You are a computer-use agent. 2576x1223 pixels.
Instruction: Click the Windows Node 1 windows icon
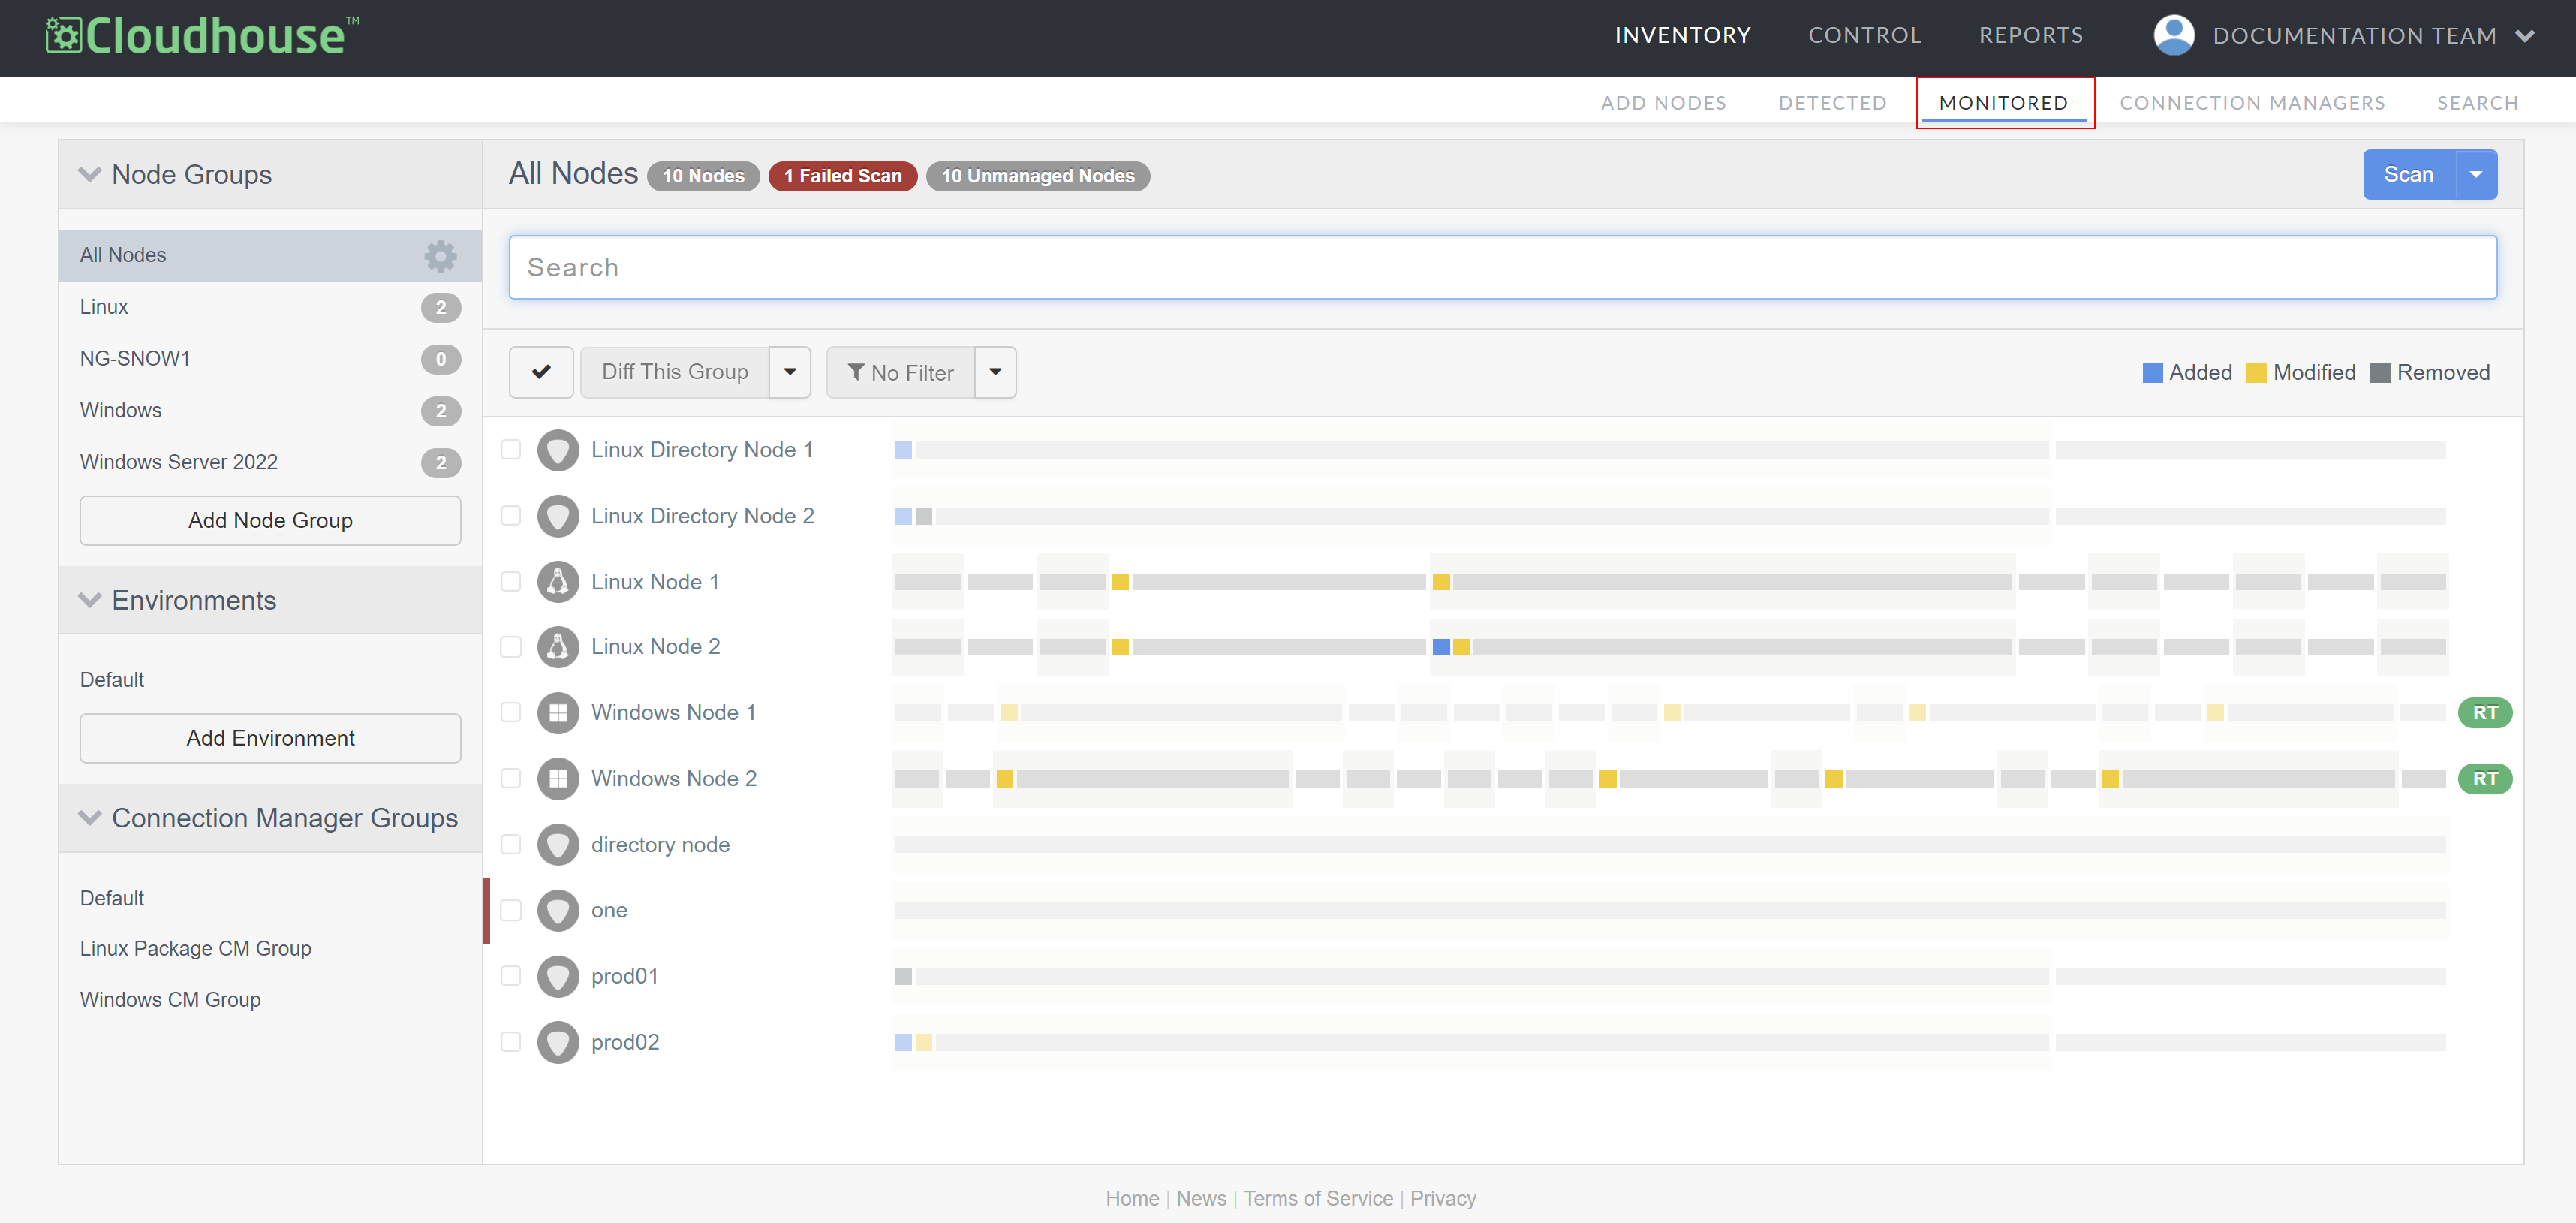[x=558, y=713]
